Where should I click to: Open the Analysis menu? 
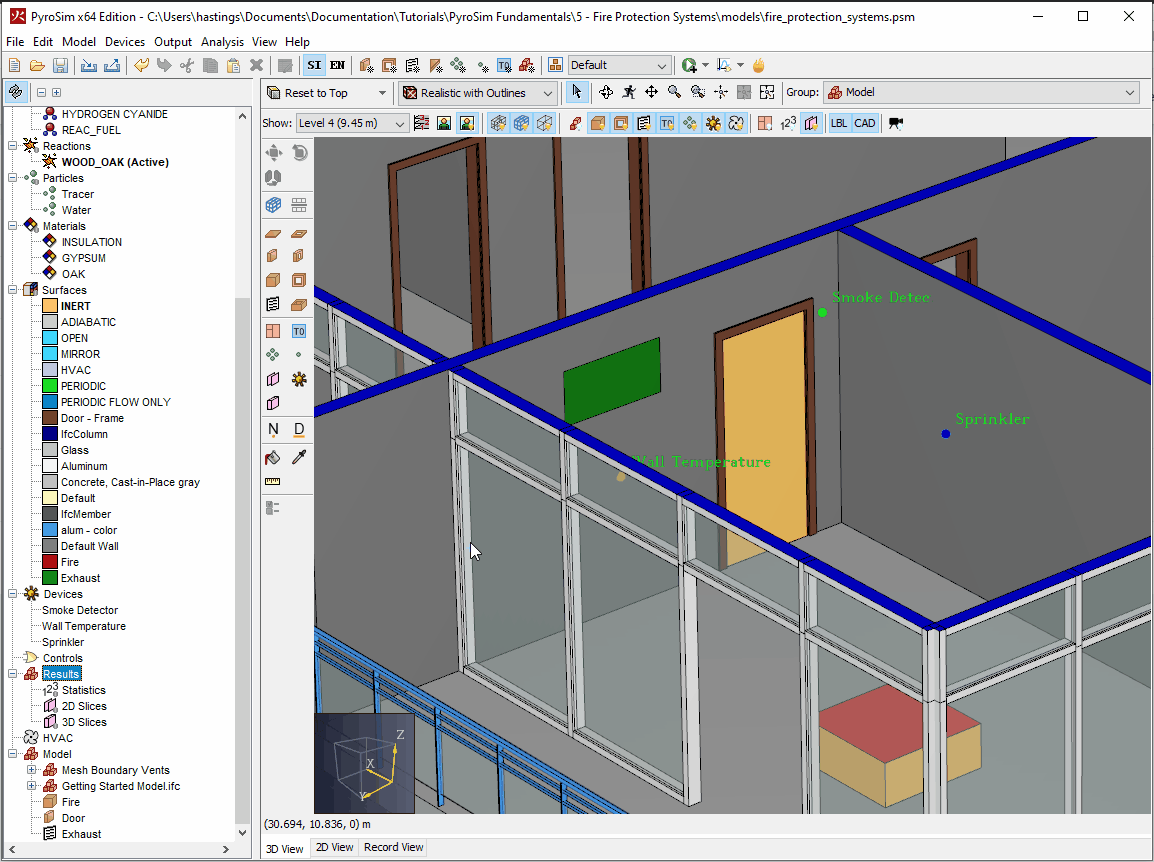click(x=222, y=42)
